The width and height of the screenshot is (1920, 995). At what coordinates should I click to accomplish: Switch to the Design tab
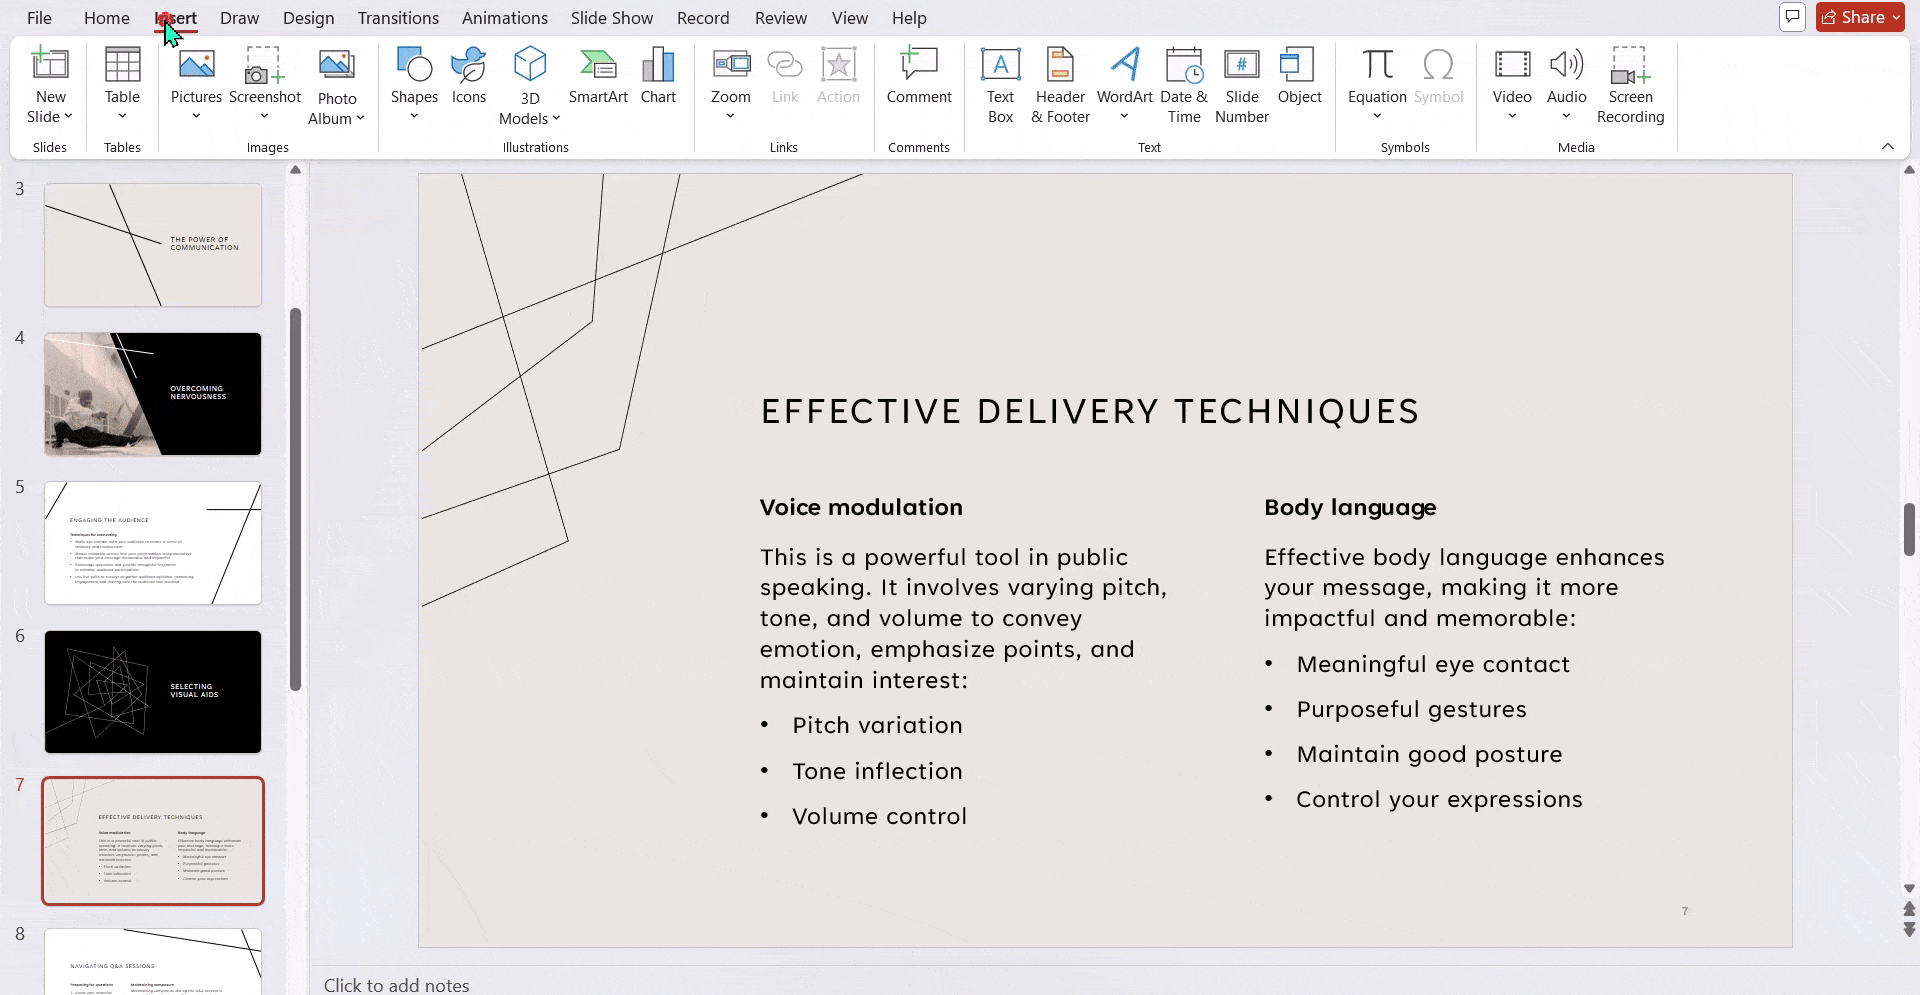(308, 18)
